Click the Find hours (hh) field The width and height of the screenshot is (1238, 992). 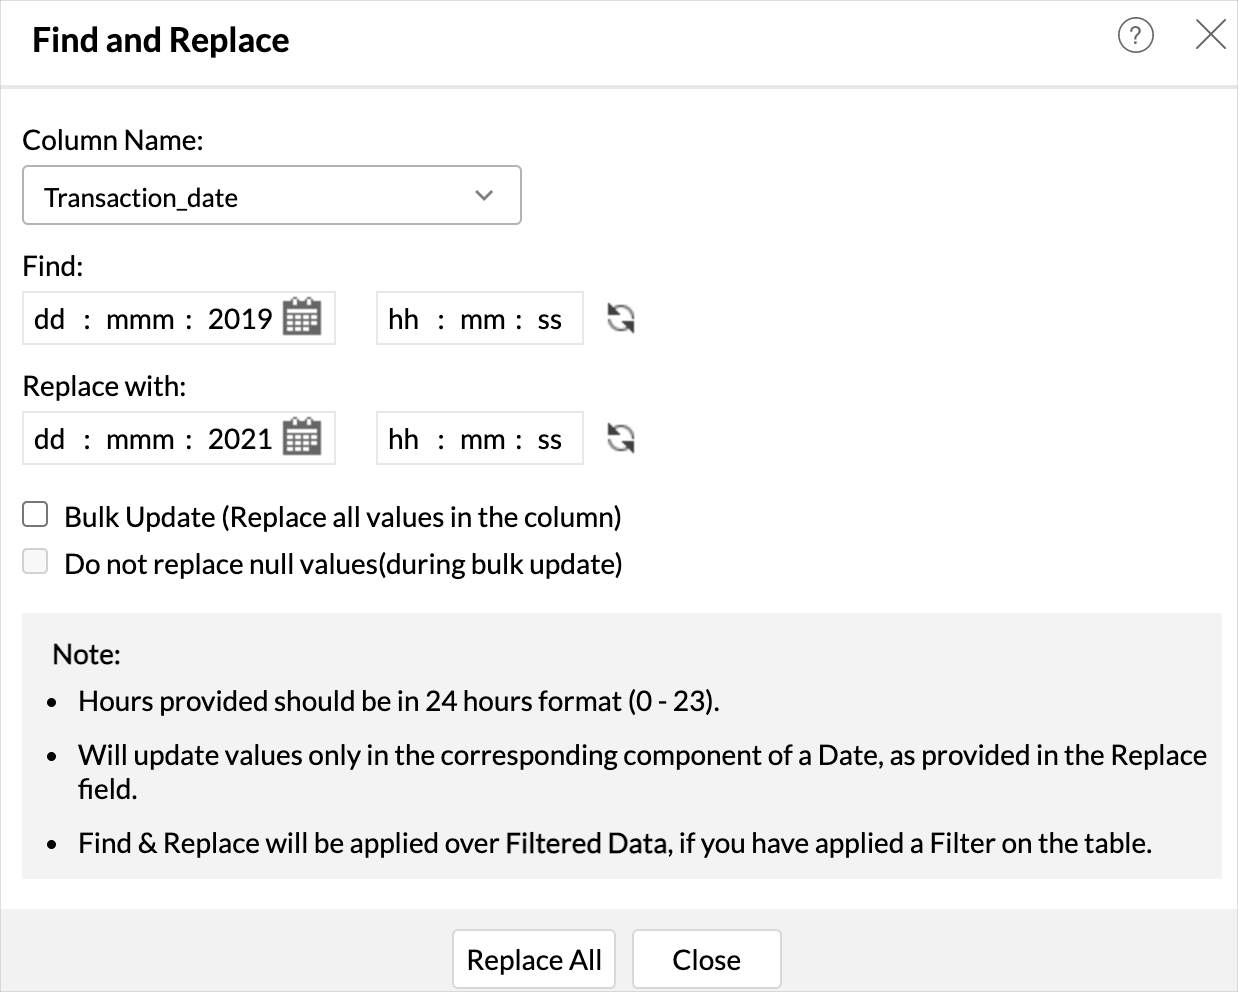tap(403, 319)
